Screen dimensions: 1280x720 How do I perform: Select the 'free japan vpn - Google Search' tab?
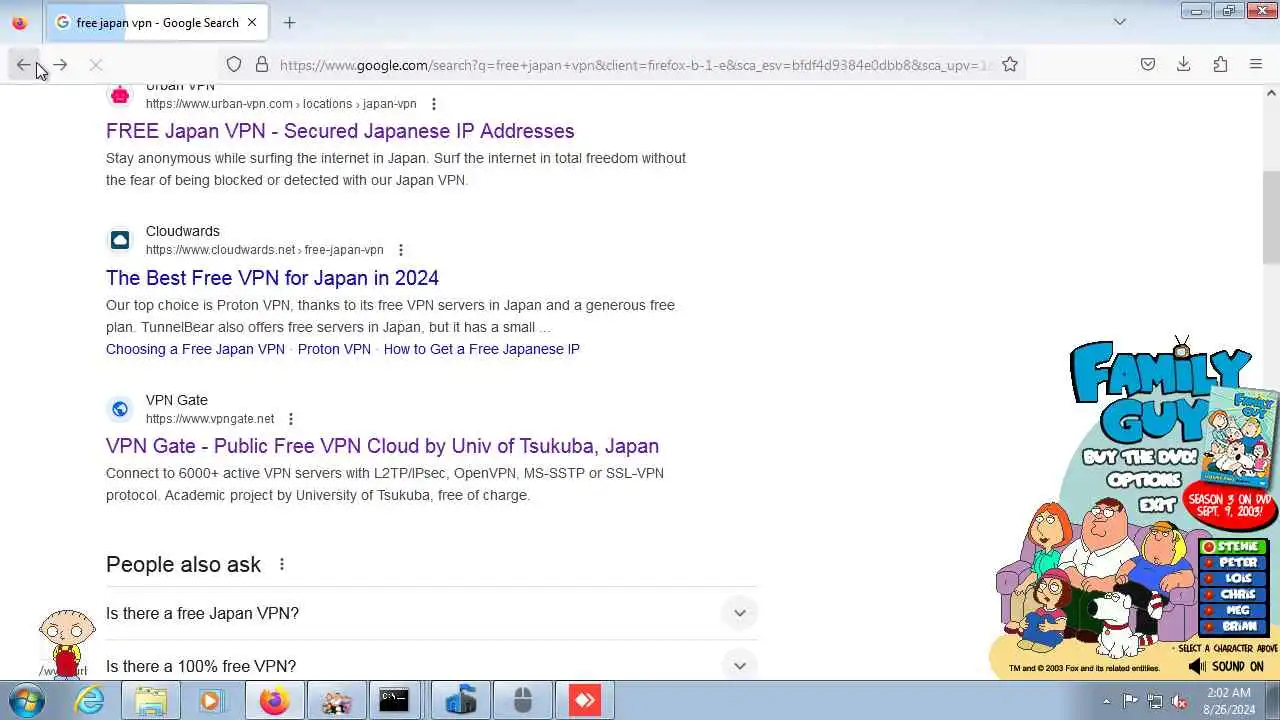coord(157,22)
